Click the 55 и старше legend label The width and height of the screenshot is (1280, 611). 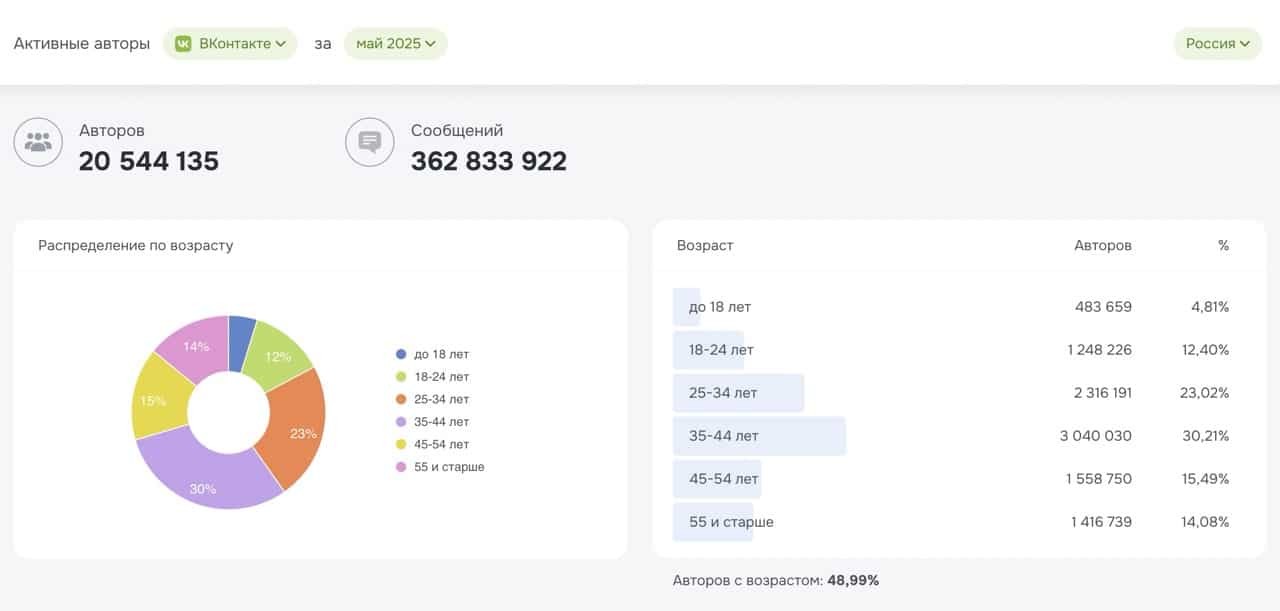point(449,467)
